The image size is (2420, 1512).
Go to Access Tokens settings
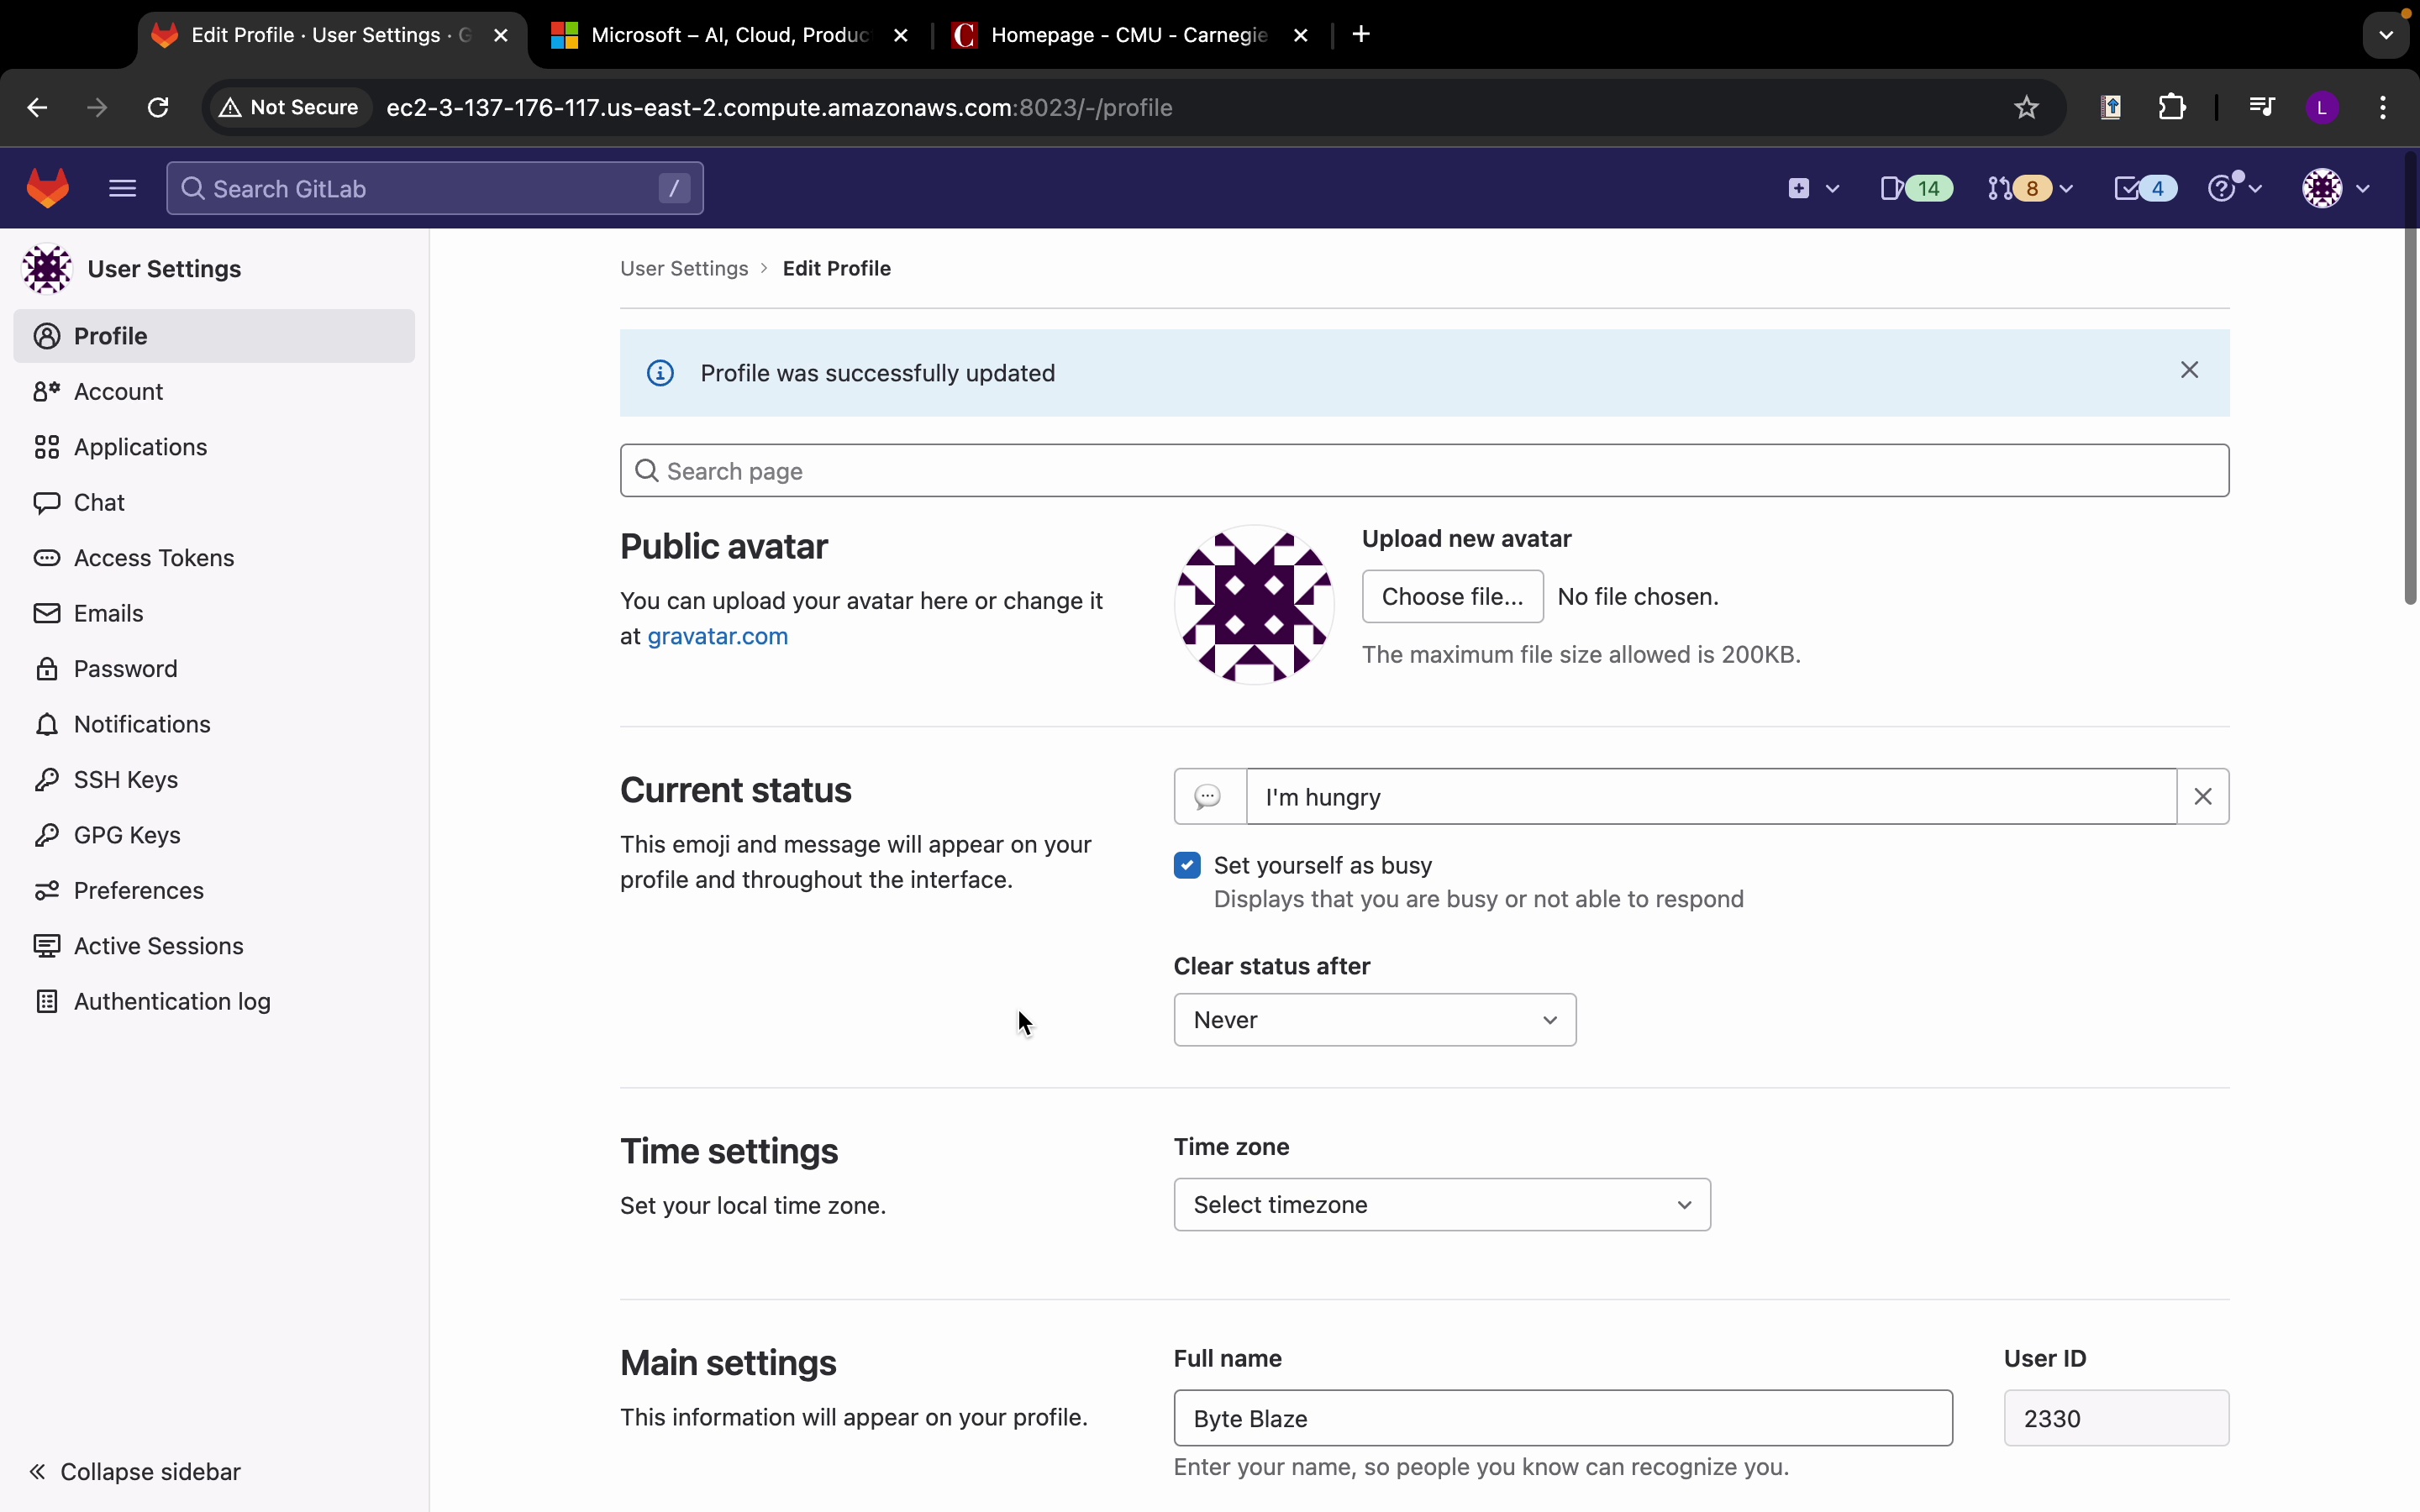[x=154, y=558]
